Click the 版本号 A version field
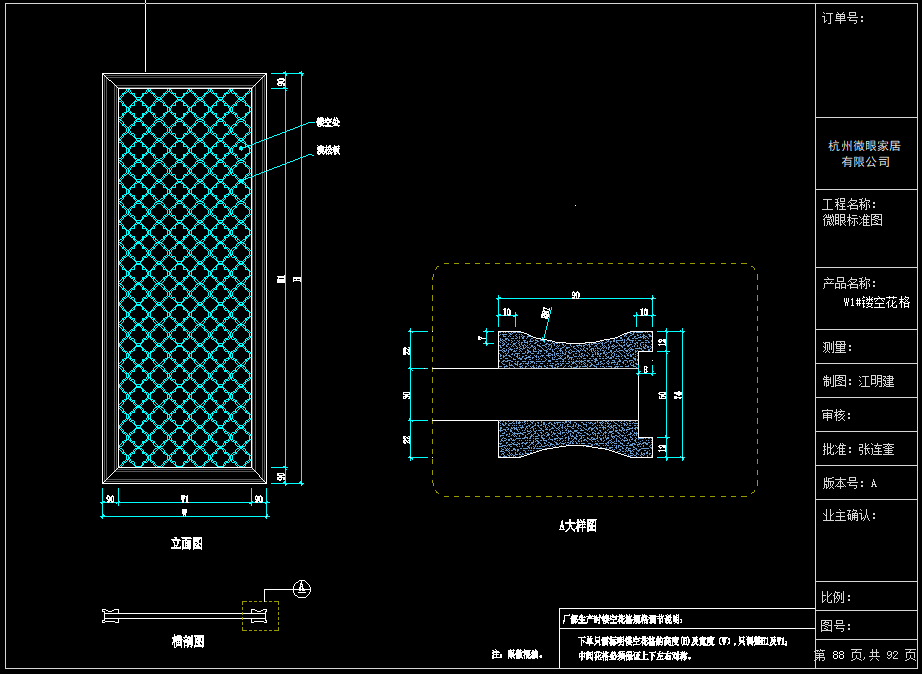Screen dimensions: 922x674 click(849, 484)
